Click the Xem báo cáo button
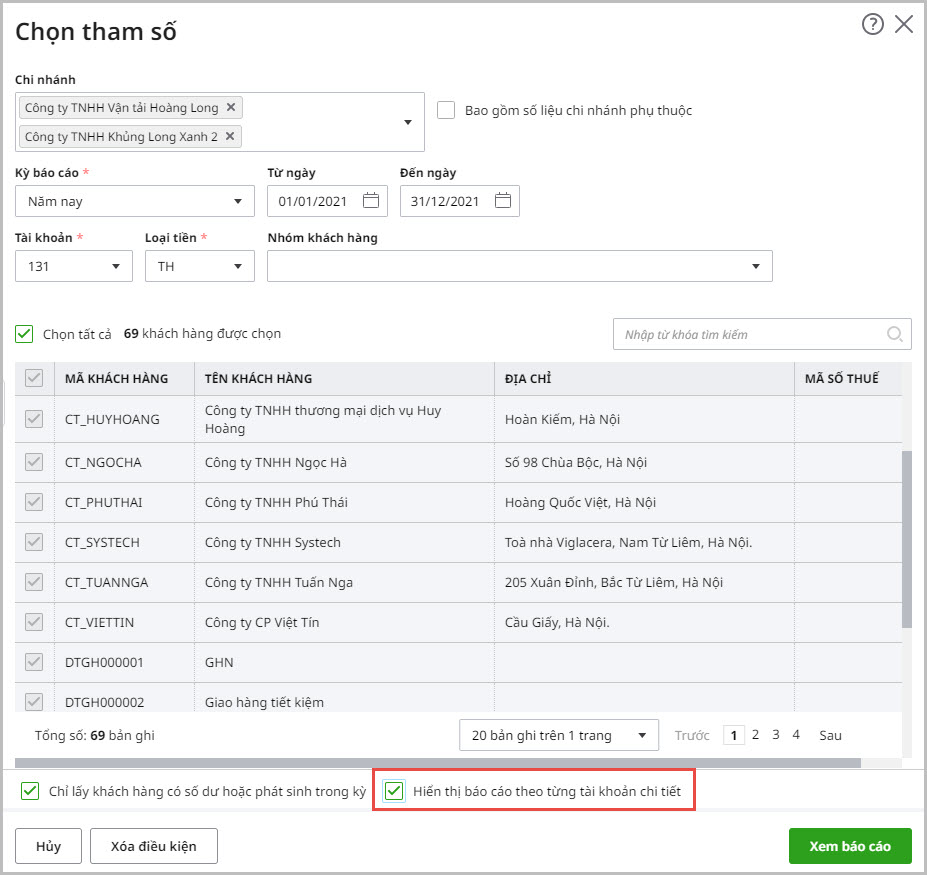This screenshot has height=875, width=927. (849, 846)
